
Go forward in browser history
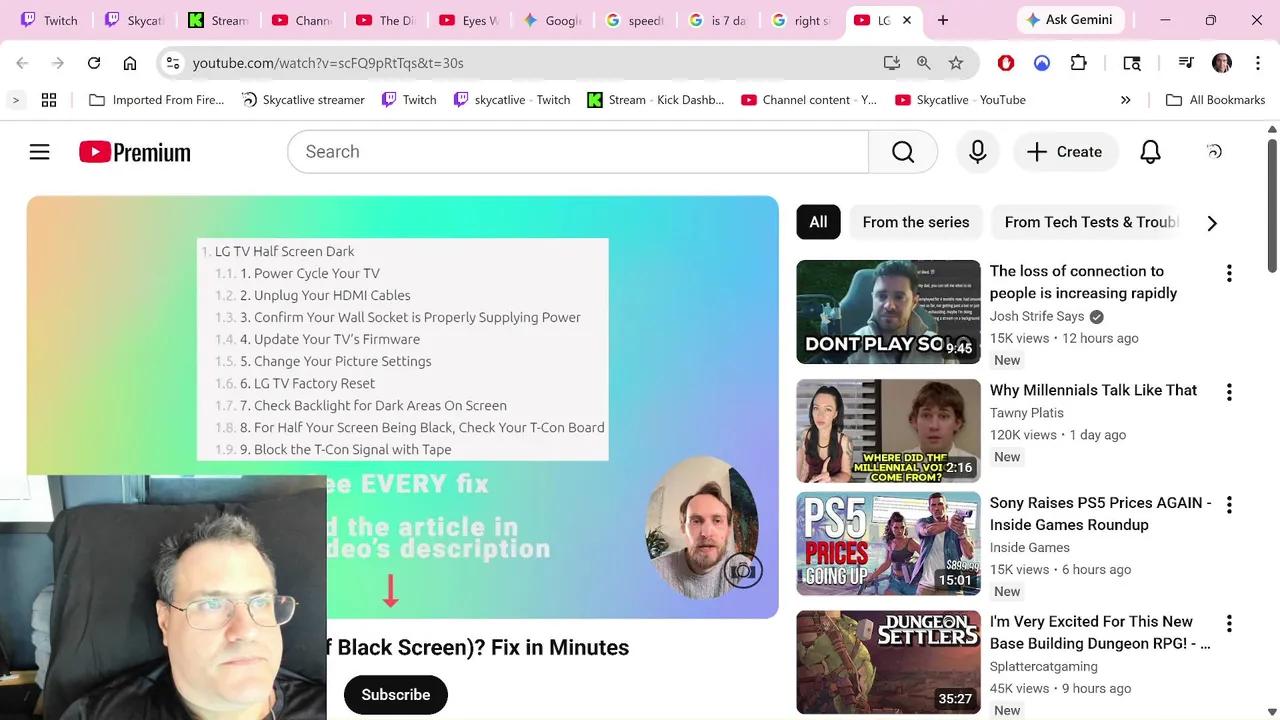[58, 63]
